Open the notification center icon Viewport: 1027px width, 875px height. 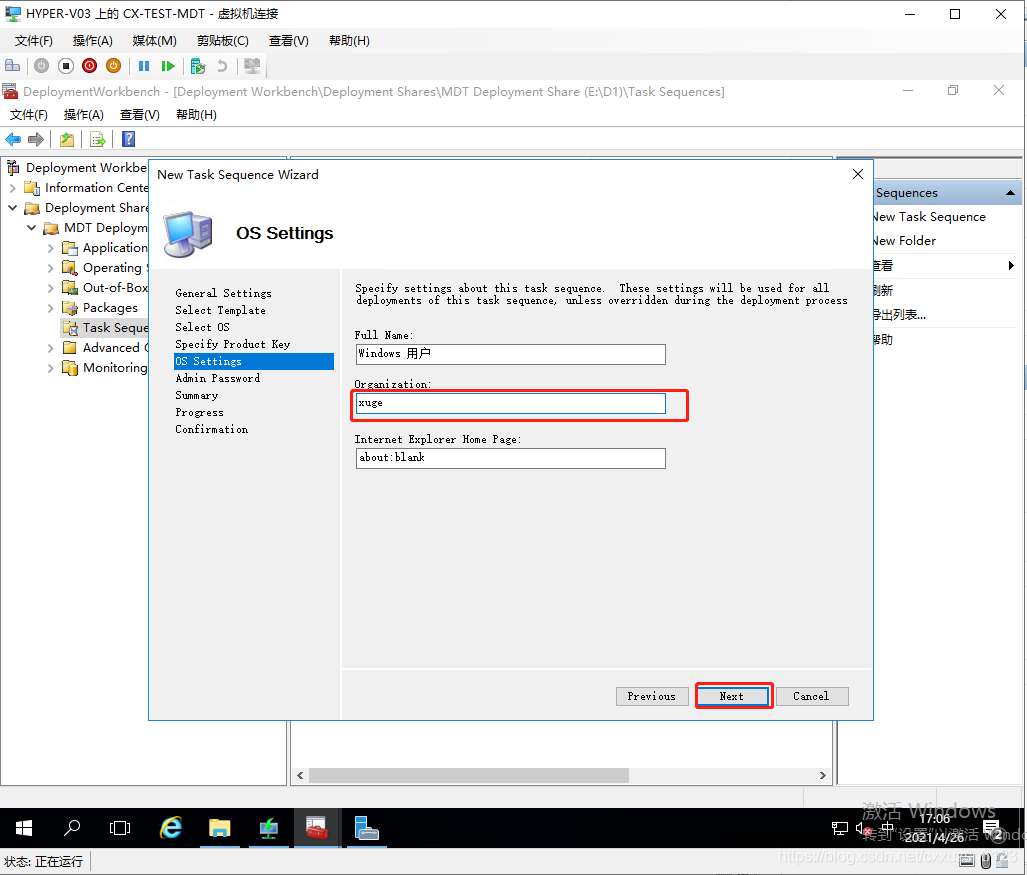[993, 829]
